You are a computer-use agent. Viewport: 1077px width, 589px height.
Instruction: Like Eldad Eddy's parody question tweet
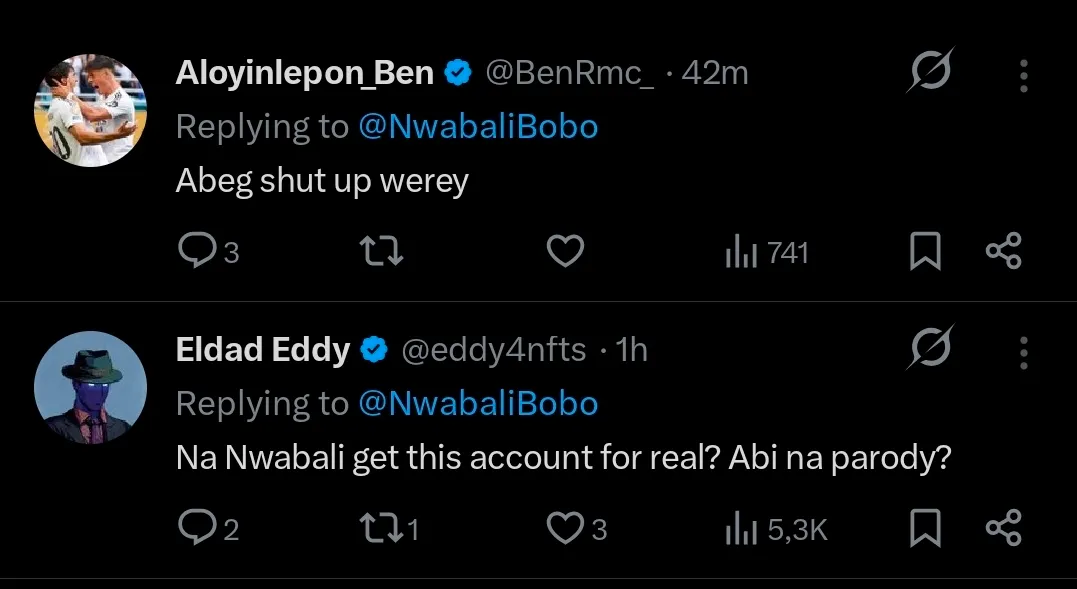pyautogui.click(x=566, y=528)
